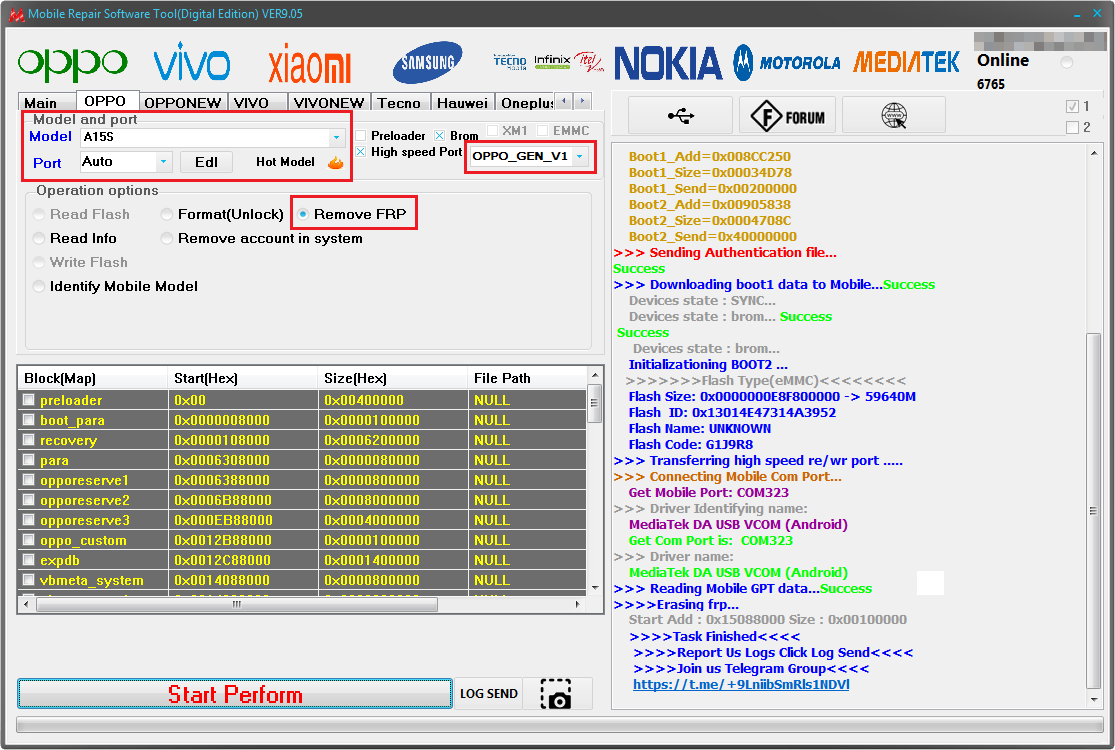
Task: Toggle the High speed Port checkbox
Action: point(361,152)
